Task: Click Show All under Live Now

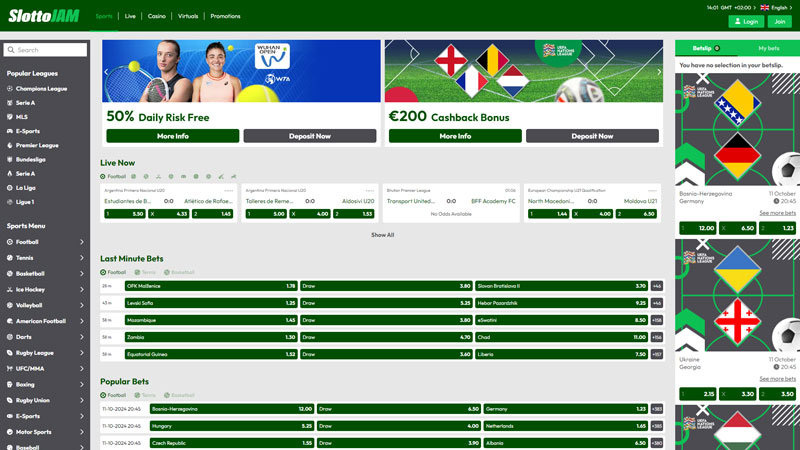Action: coord(382,235)
